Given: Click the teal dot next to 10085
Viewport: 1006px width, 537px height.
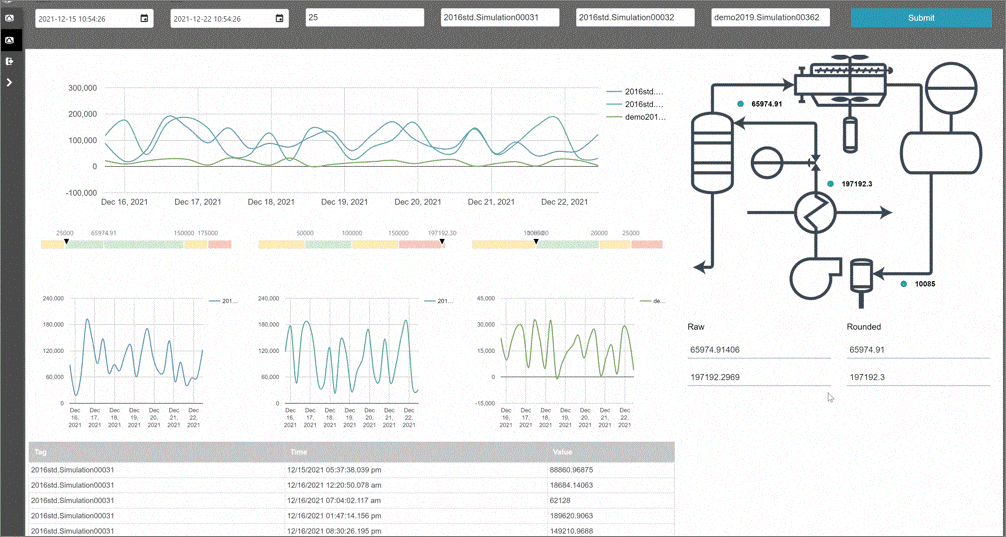Looking at the screenshot, I should (x=903, y=284).
